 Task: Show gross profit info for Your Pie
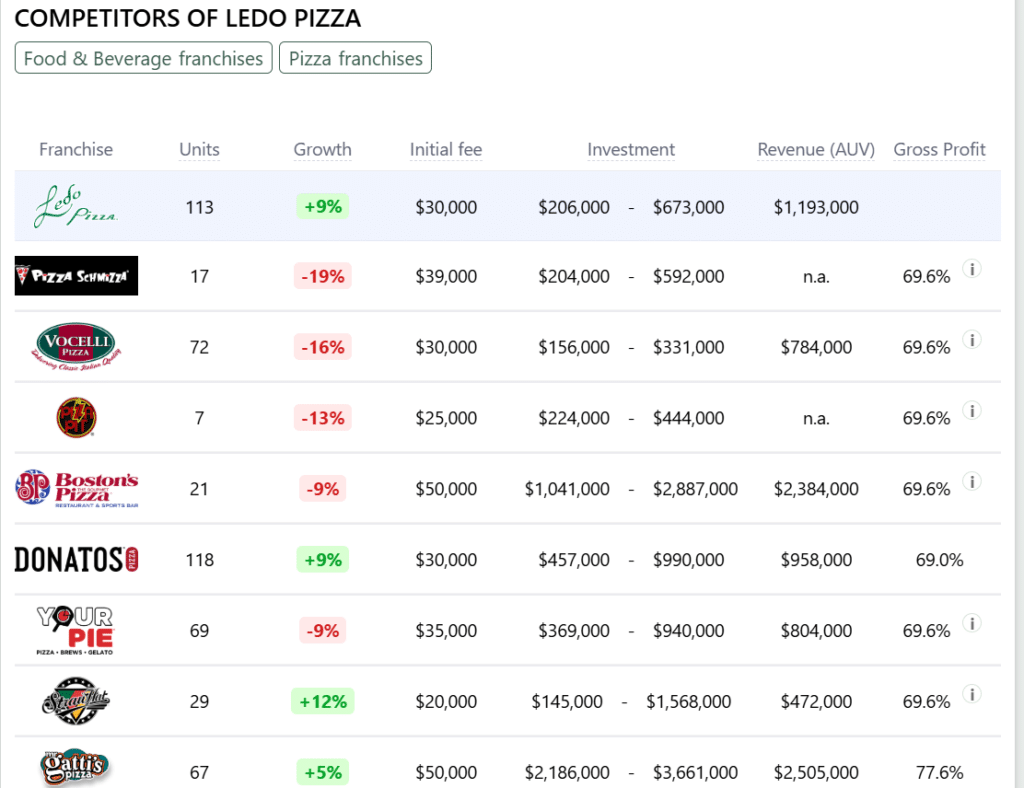970,624
